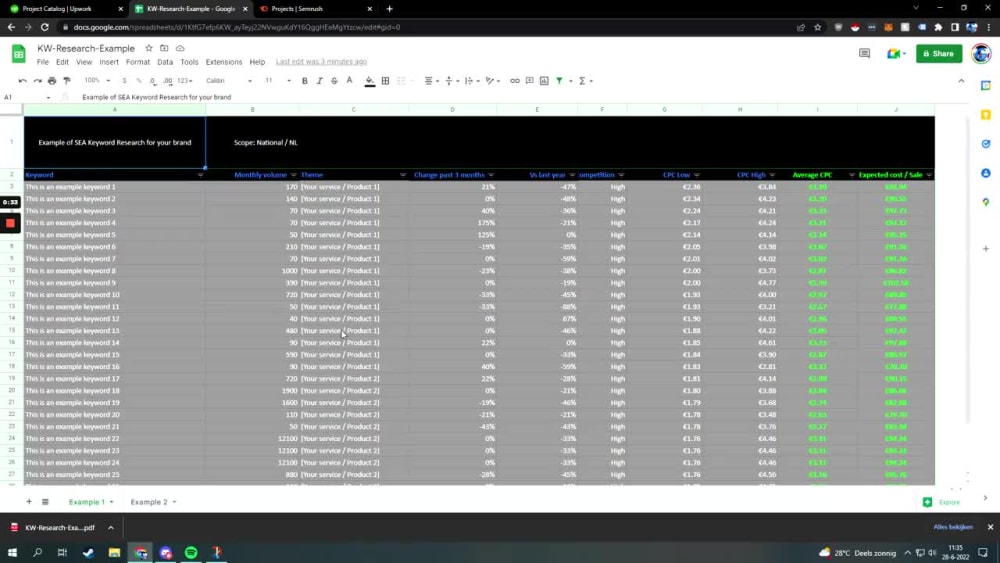Open the zoom level dropdown
Screen dimensions: 1000x563
coord(98,81)
